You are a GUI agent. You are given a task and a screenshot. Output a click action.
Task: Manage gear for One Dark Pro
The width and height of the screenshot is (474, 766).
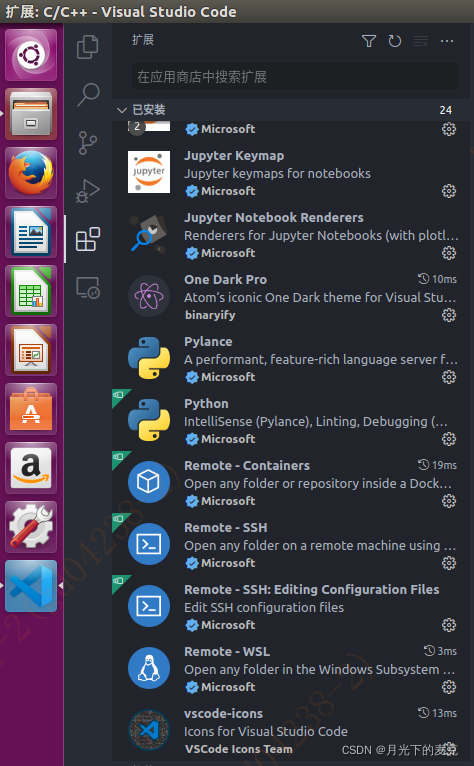pos(449,315)
